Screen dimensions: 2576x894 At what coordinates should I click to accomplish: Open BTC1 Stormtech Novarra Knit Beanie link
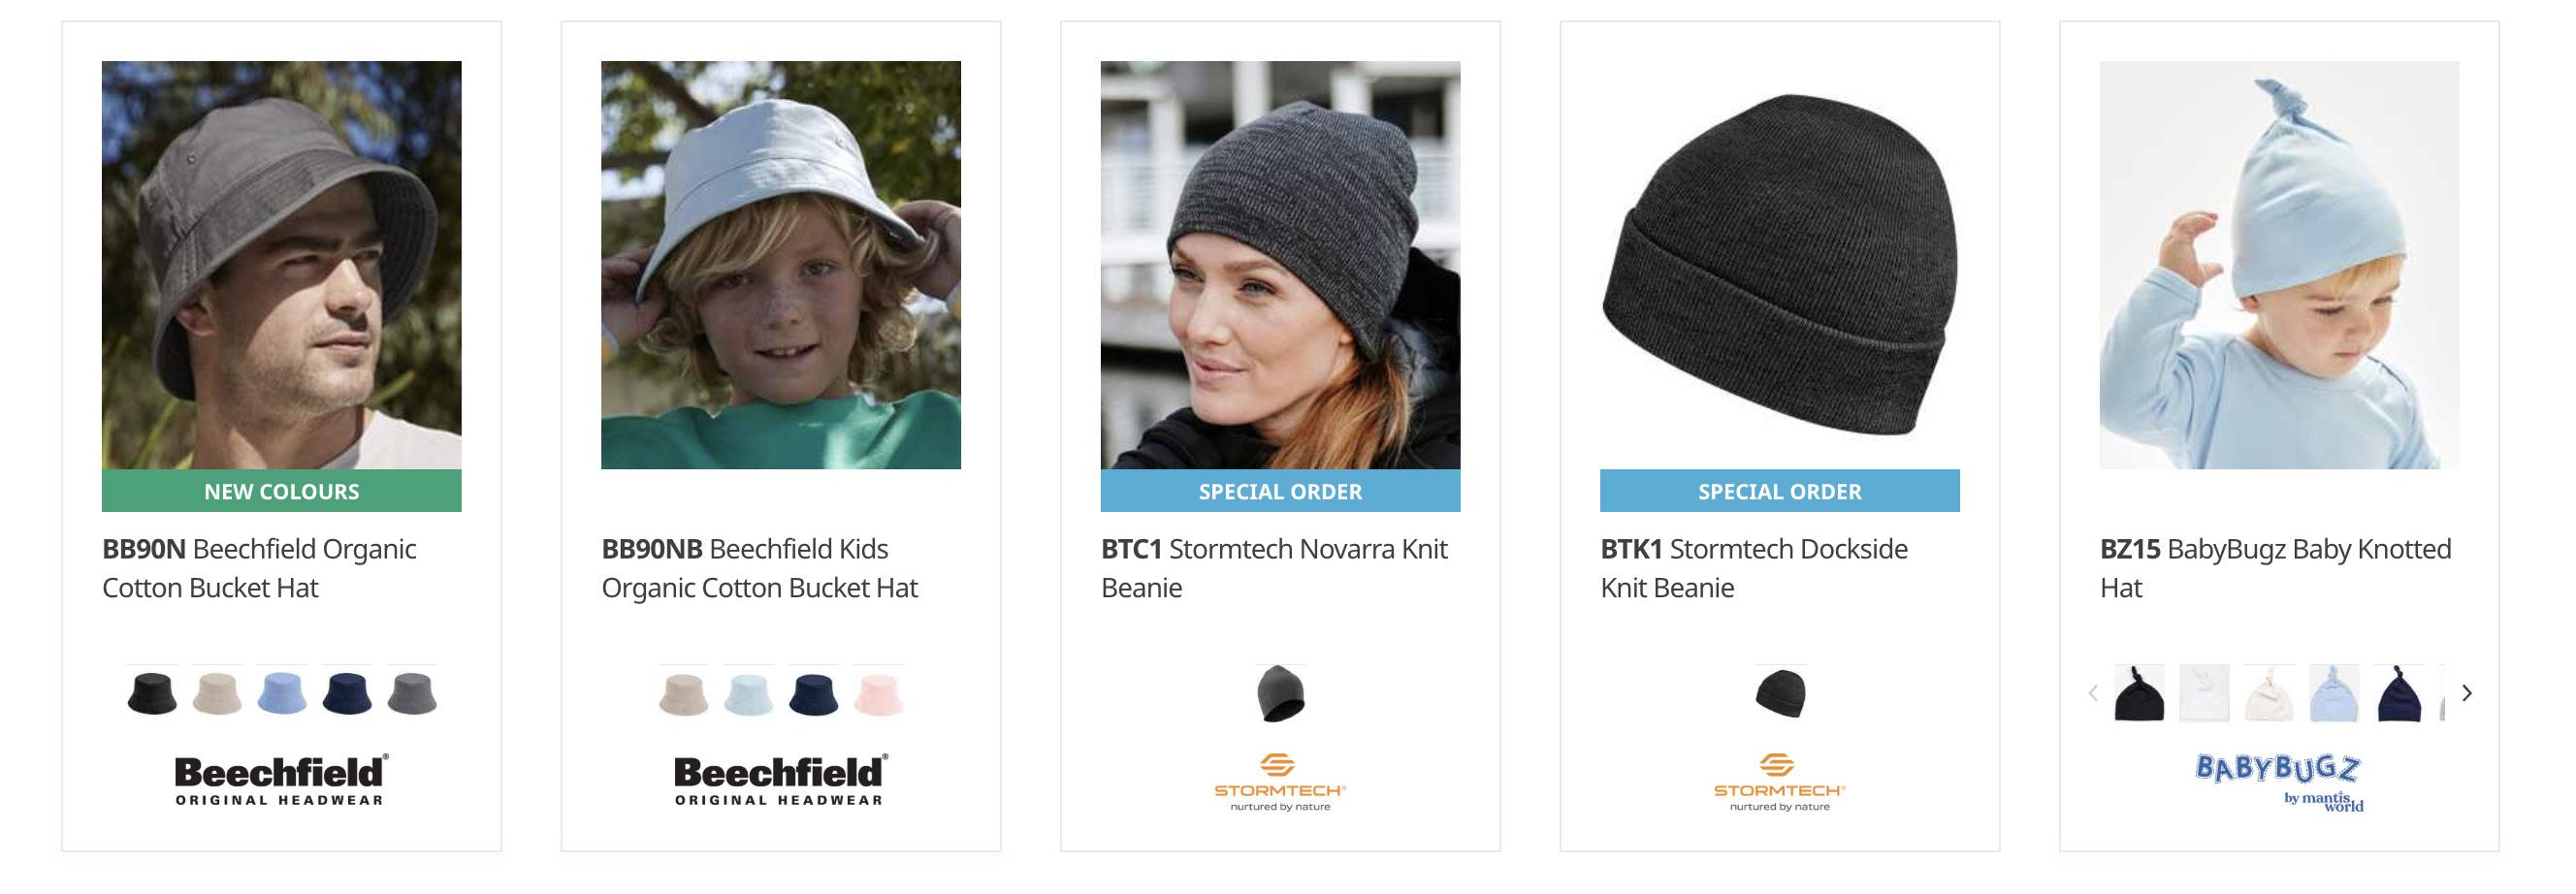tap(1274, 568)
